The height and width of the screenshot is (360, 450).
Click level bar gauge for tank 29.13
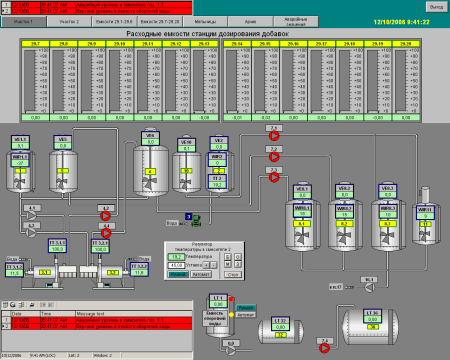tap(198, 81)
